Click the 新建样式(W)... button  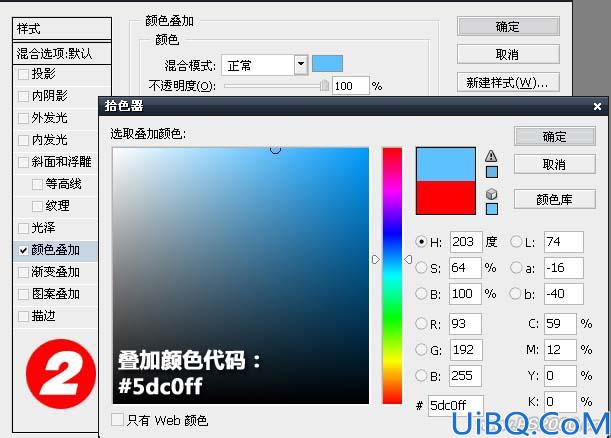[x=508, y=82]
